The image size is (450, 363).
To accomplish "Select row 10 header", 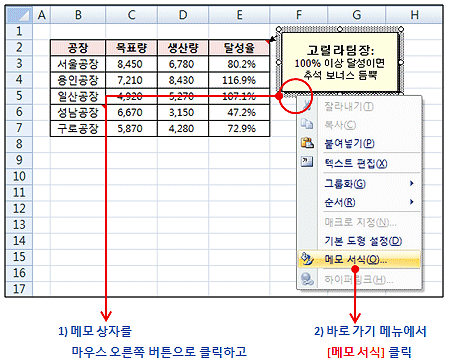I will (x=19, y=176).
